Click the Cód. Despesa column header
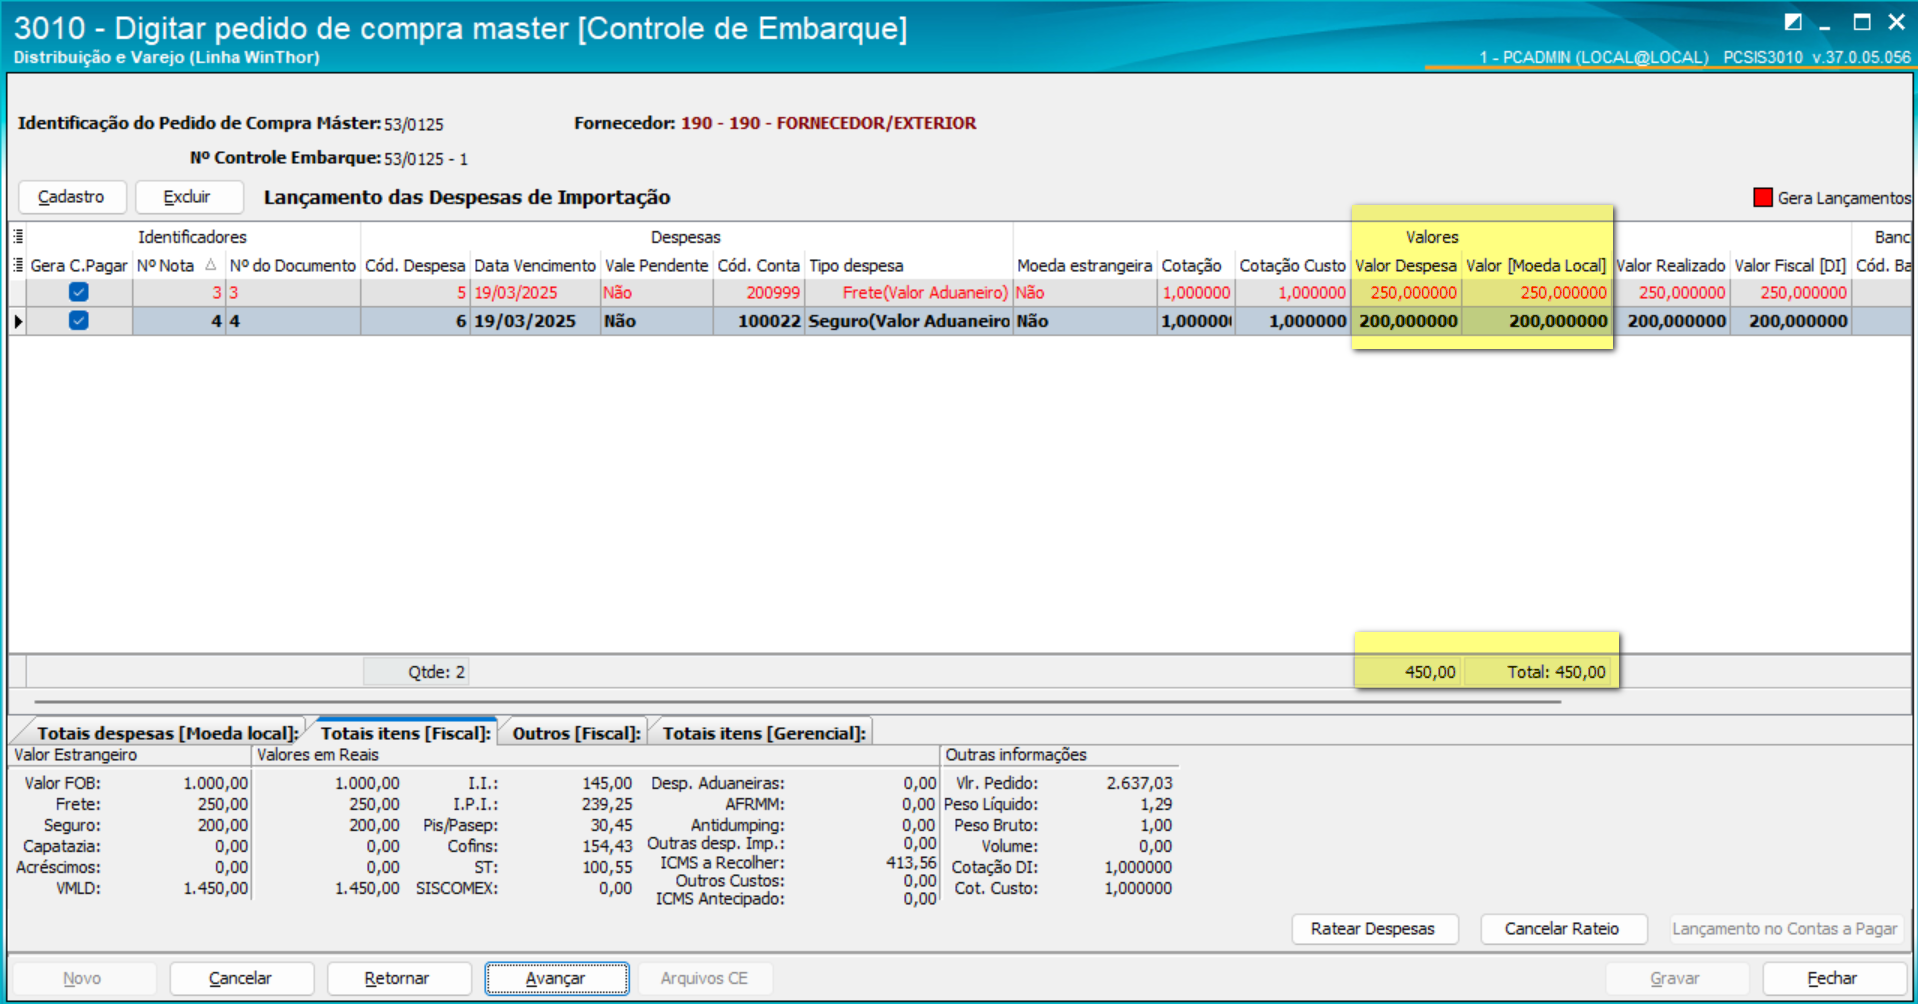The height and width of the screenshot is (1004, 1918). pos(415,265)
